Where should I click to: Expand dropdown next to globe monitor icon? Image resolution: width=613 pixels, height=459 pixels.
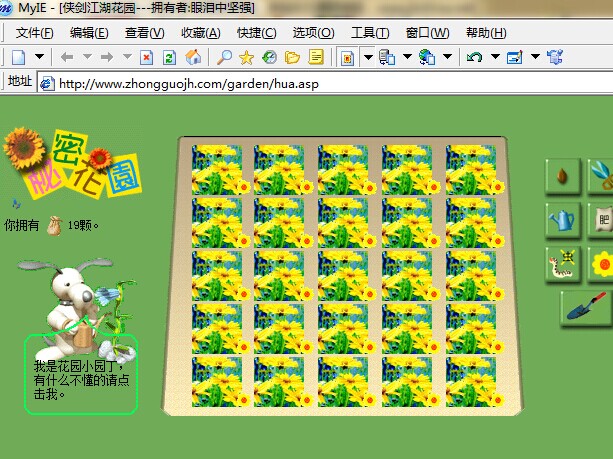tap(448, 57)
